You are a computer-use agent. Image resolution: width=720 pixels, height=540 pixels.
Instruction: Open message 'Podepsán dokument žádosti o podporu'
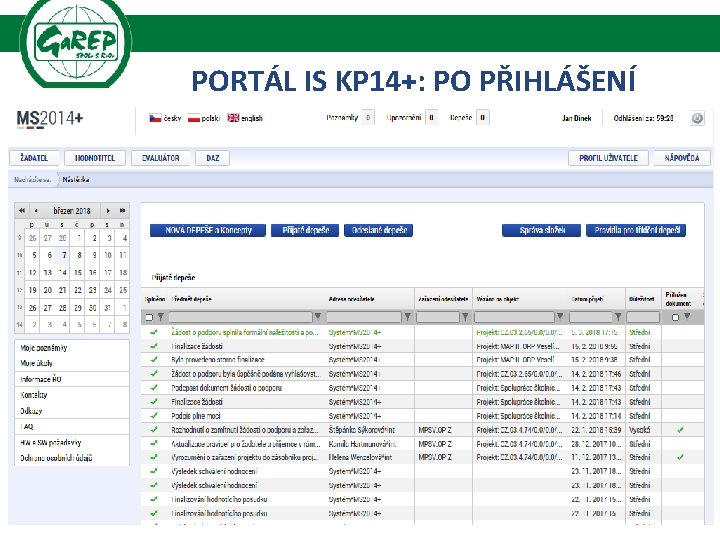(226, 388)
